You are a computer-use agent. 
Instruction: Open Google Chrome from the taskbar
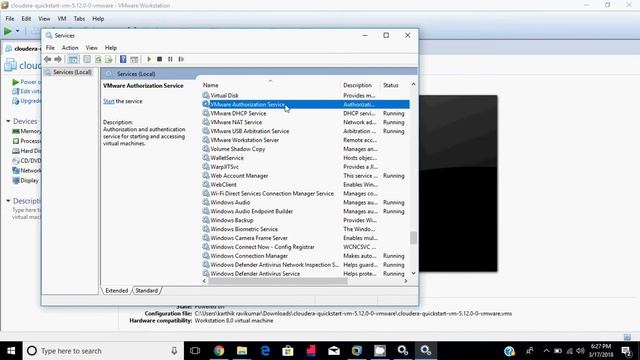pyautogui.click(x=219, y=351)
